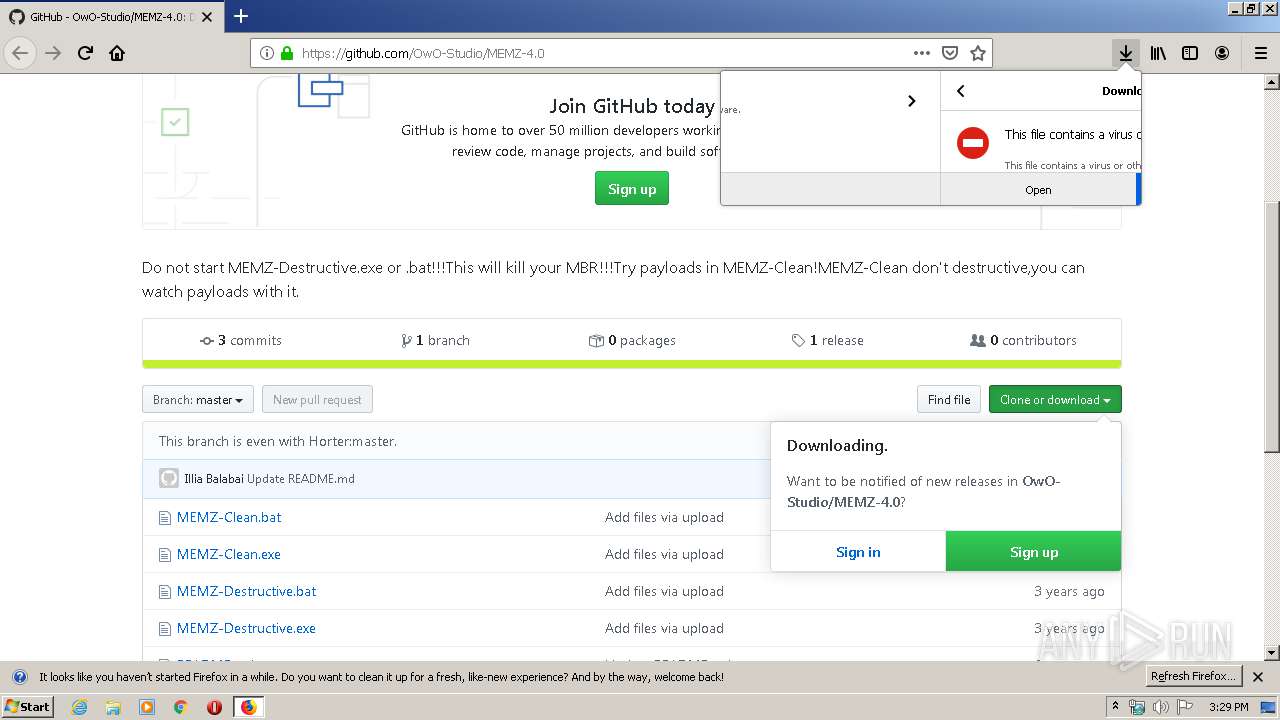Reload the current page

[85, 53]
